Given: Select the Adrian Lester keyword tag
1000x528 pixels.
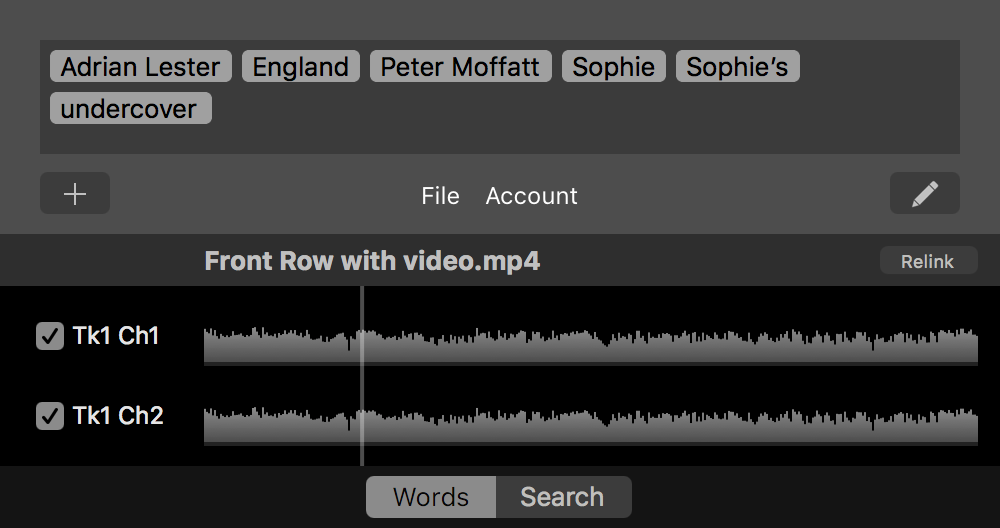Looking at the screenshot, I should coord(140,67).
